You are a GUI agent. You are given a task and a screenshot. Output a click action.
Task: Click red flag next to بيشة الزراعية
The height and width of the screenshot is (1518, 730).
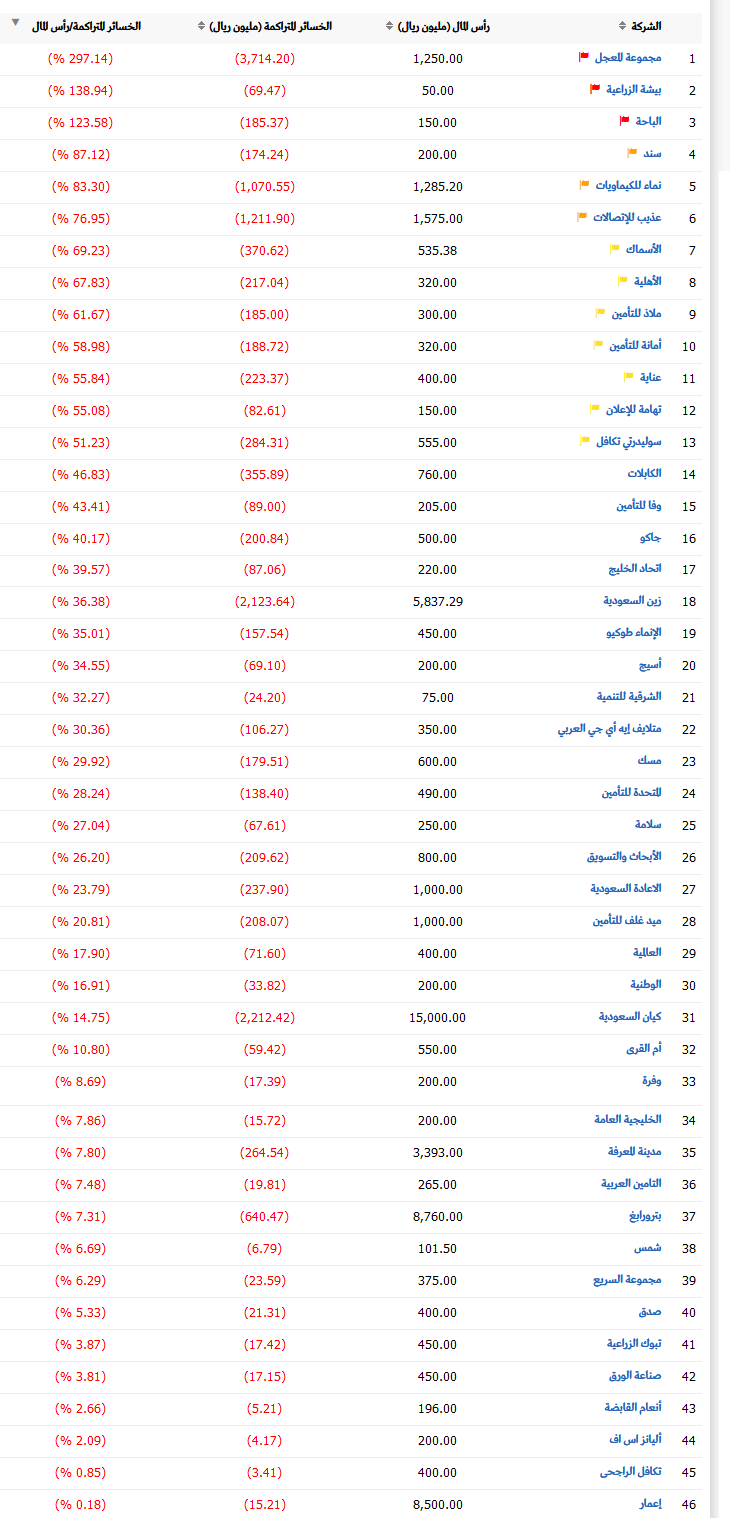coord(595,89)
